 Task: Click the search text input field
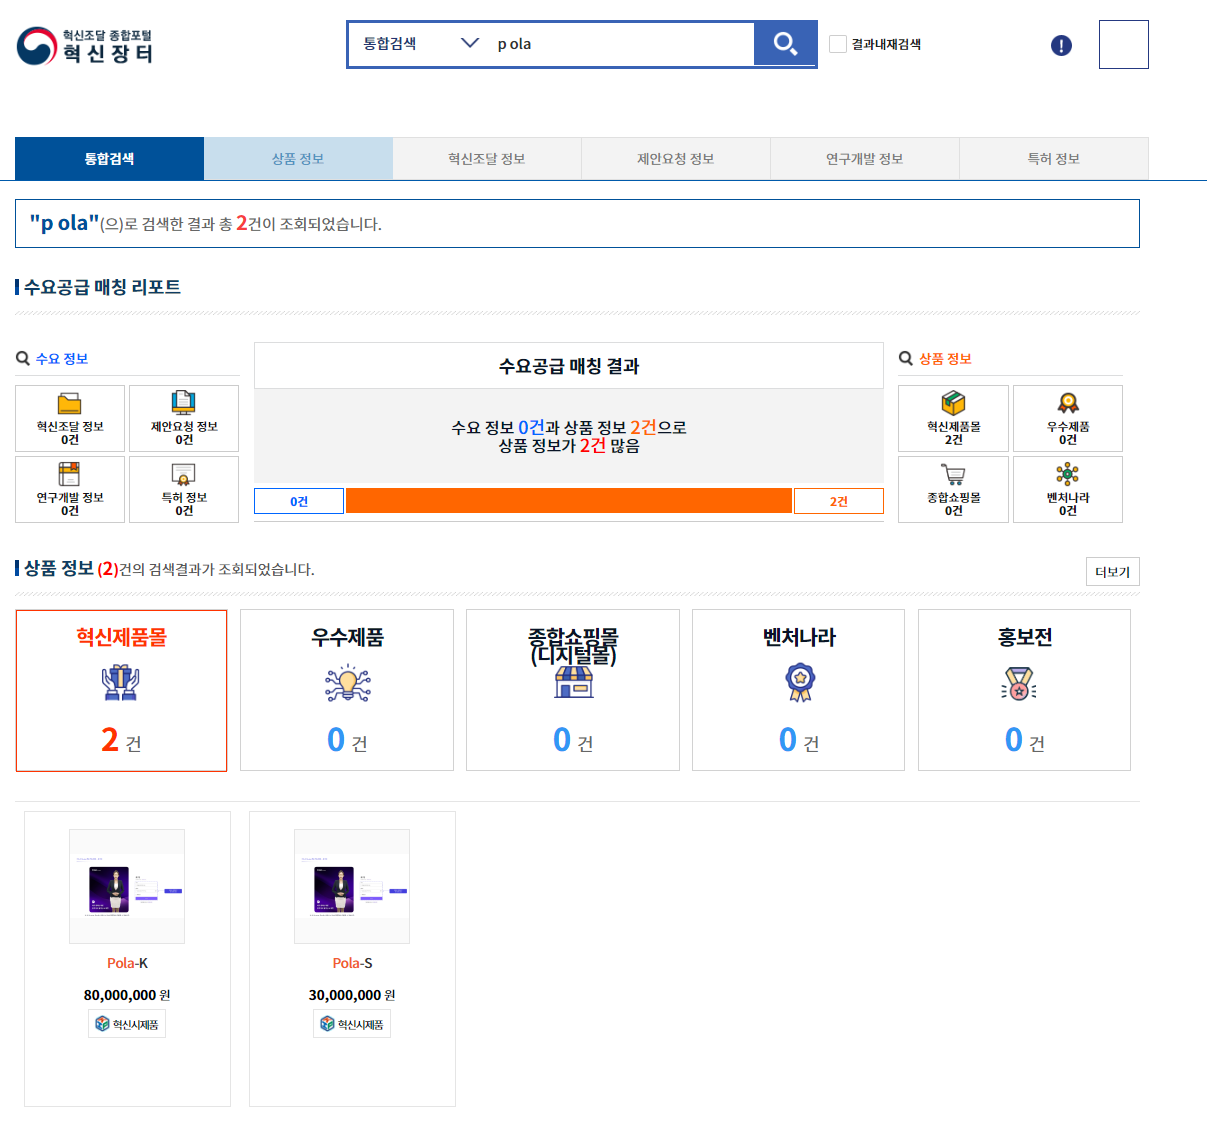click(x=620, y=44)
